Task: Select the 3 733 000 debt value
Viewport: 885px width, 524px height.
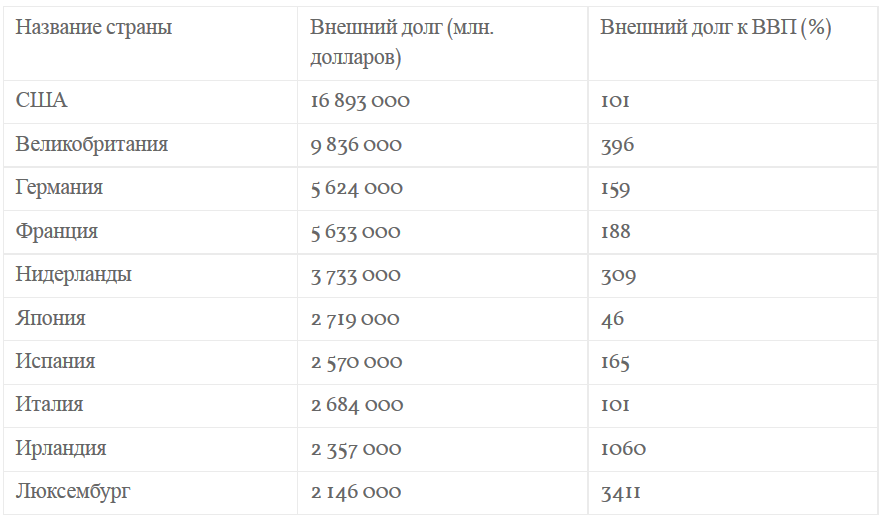Action: tap(356, 276)
